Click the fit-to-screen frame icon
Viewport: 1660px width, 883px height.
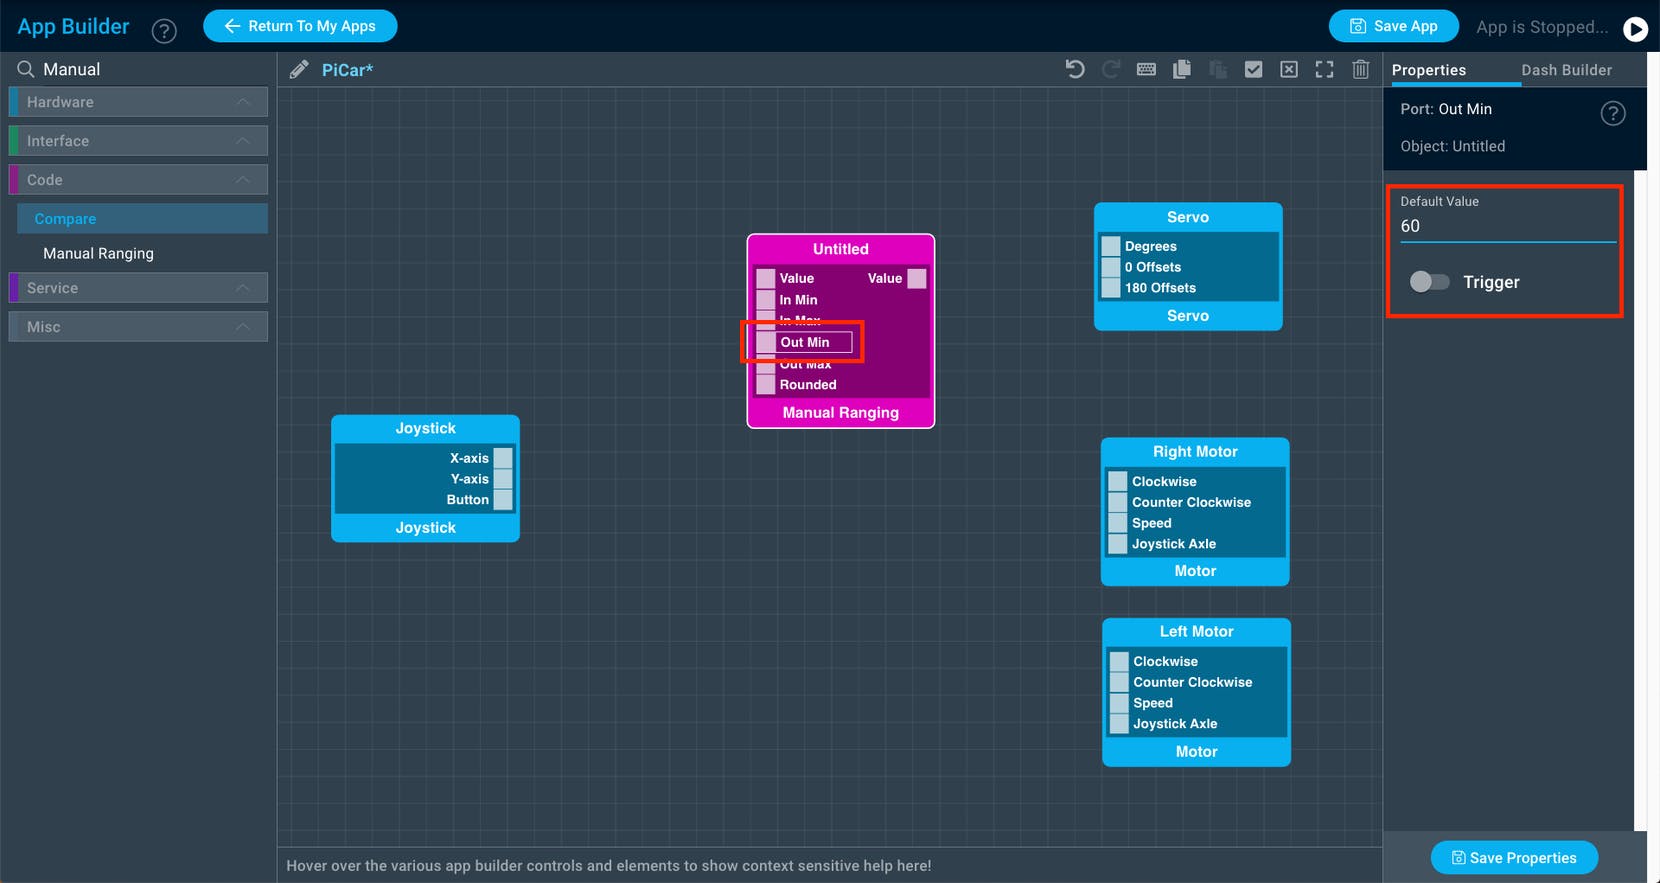tap(1325, 69)
